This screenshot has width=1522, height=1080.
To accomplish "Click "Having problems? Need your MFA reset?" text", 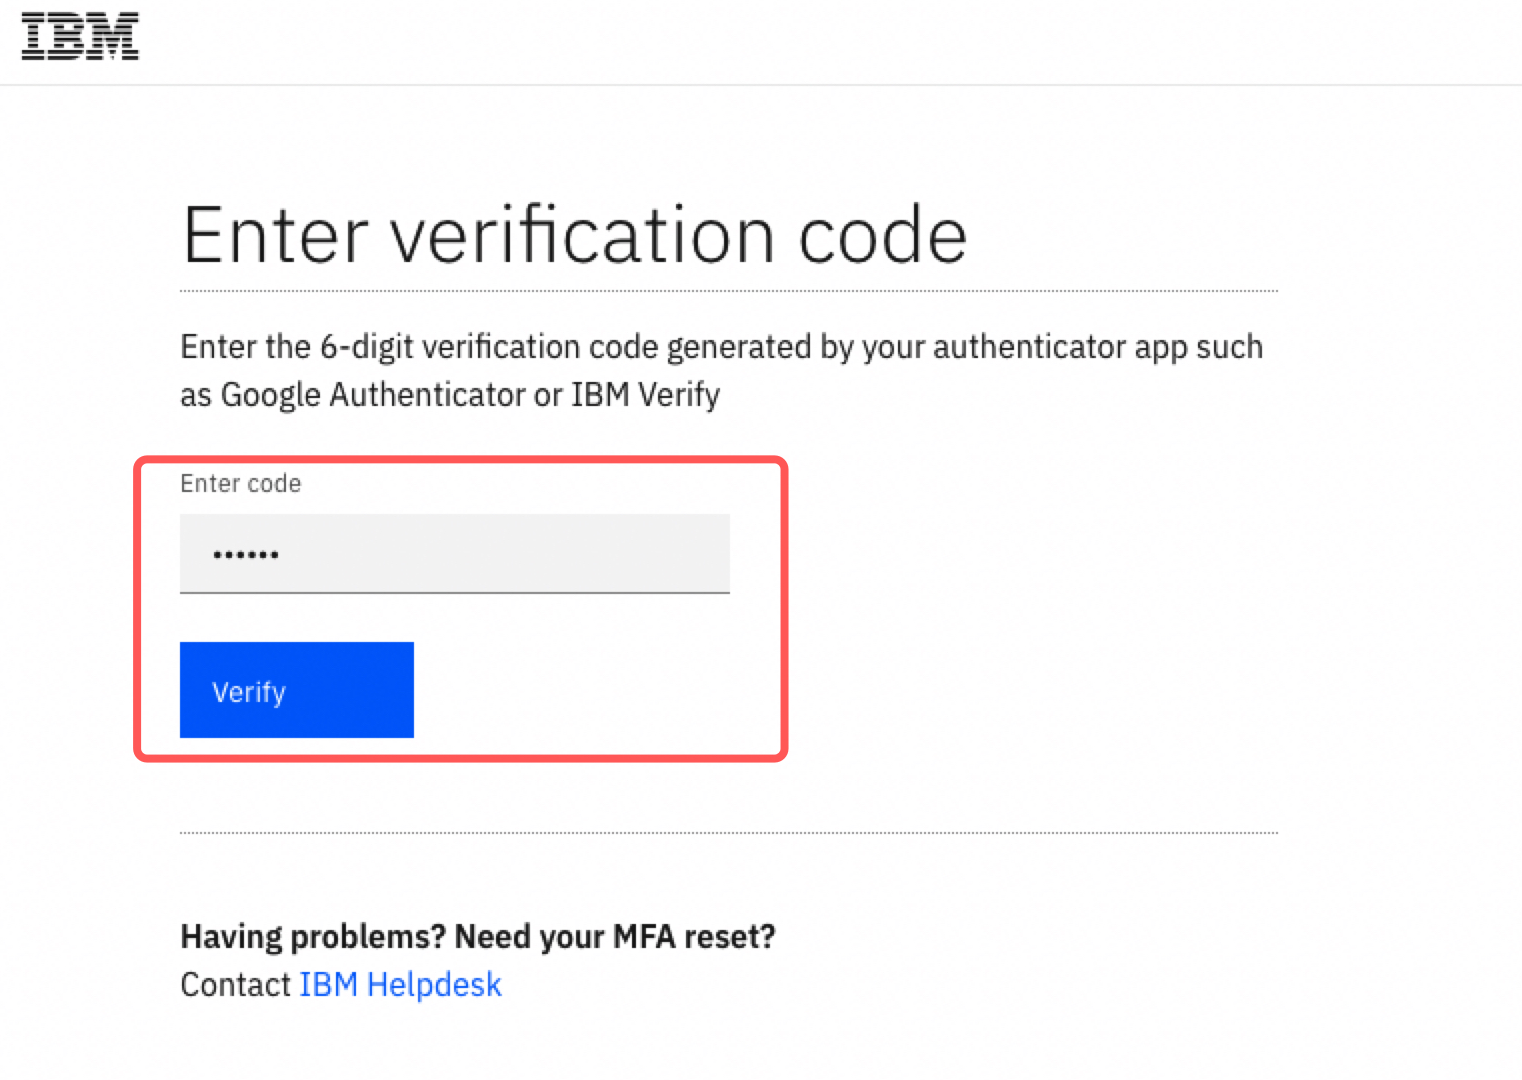I will point(478,937).
